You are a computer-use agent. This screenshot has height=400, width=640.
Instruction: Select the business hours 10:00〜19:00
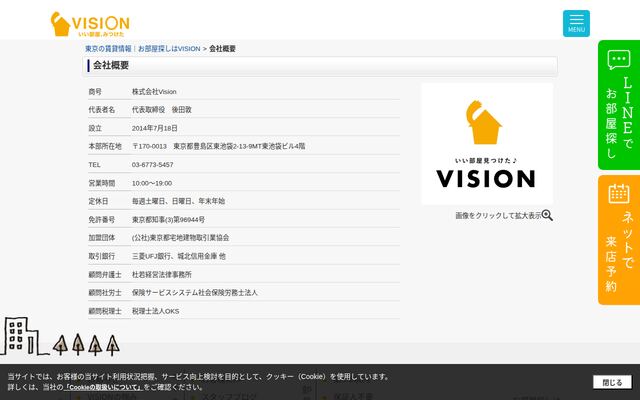(x=152, y=183)
